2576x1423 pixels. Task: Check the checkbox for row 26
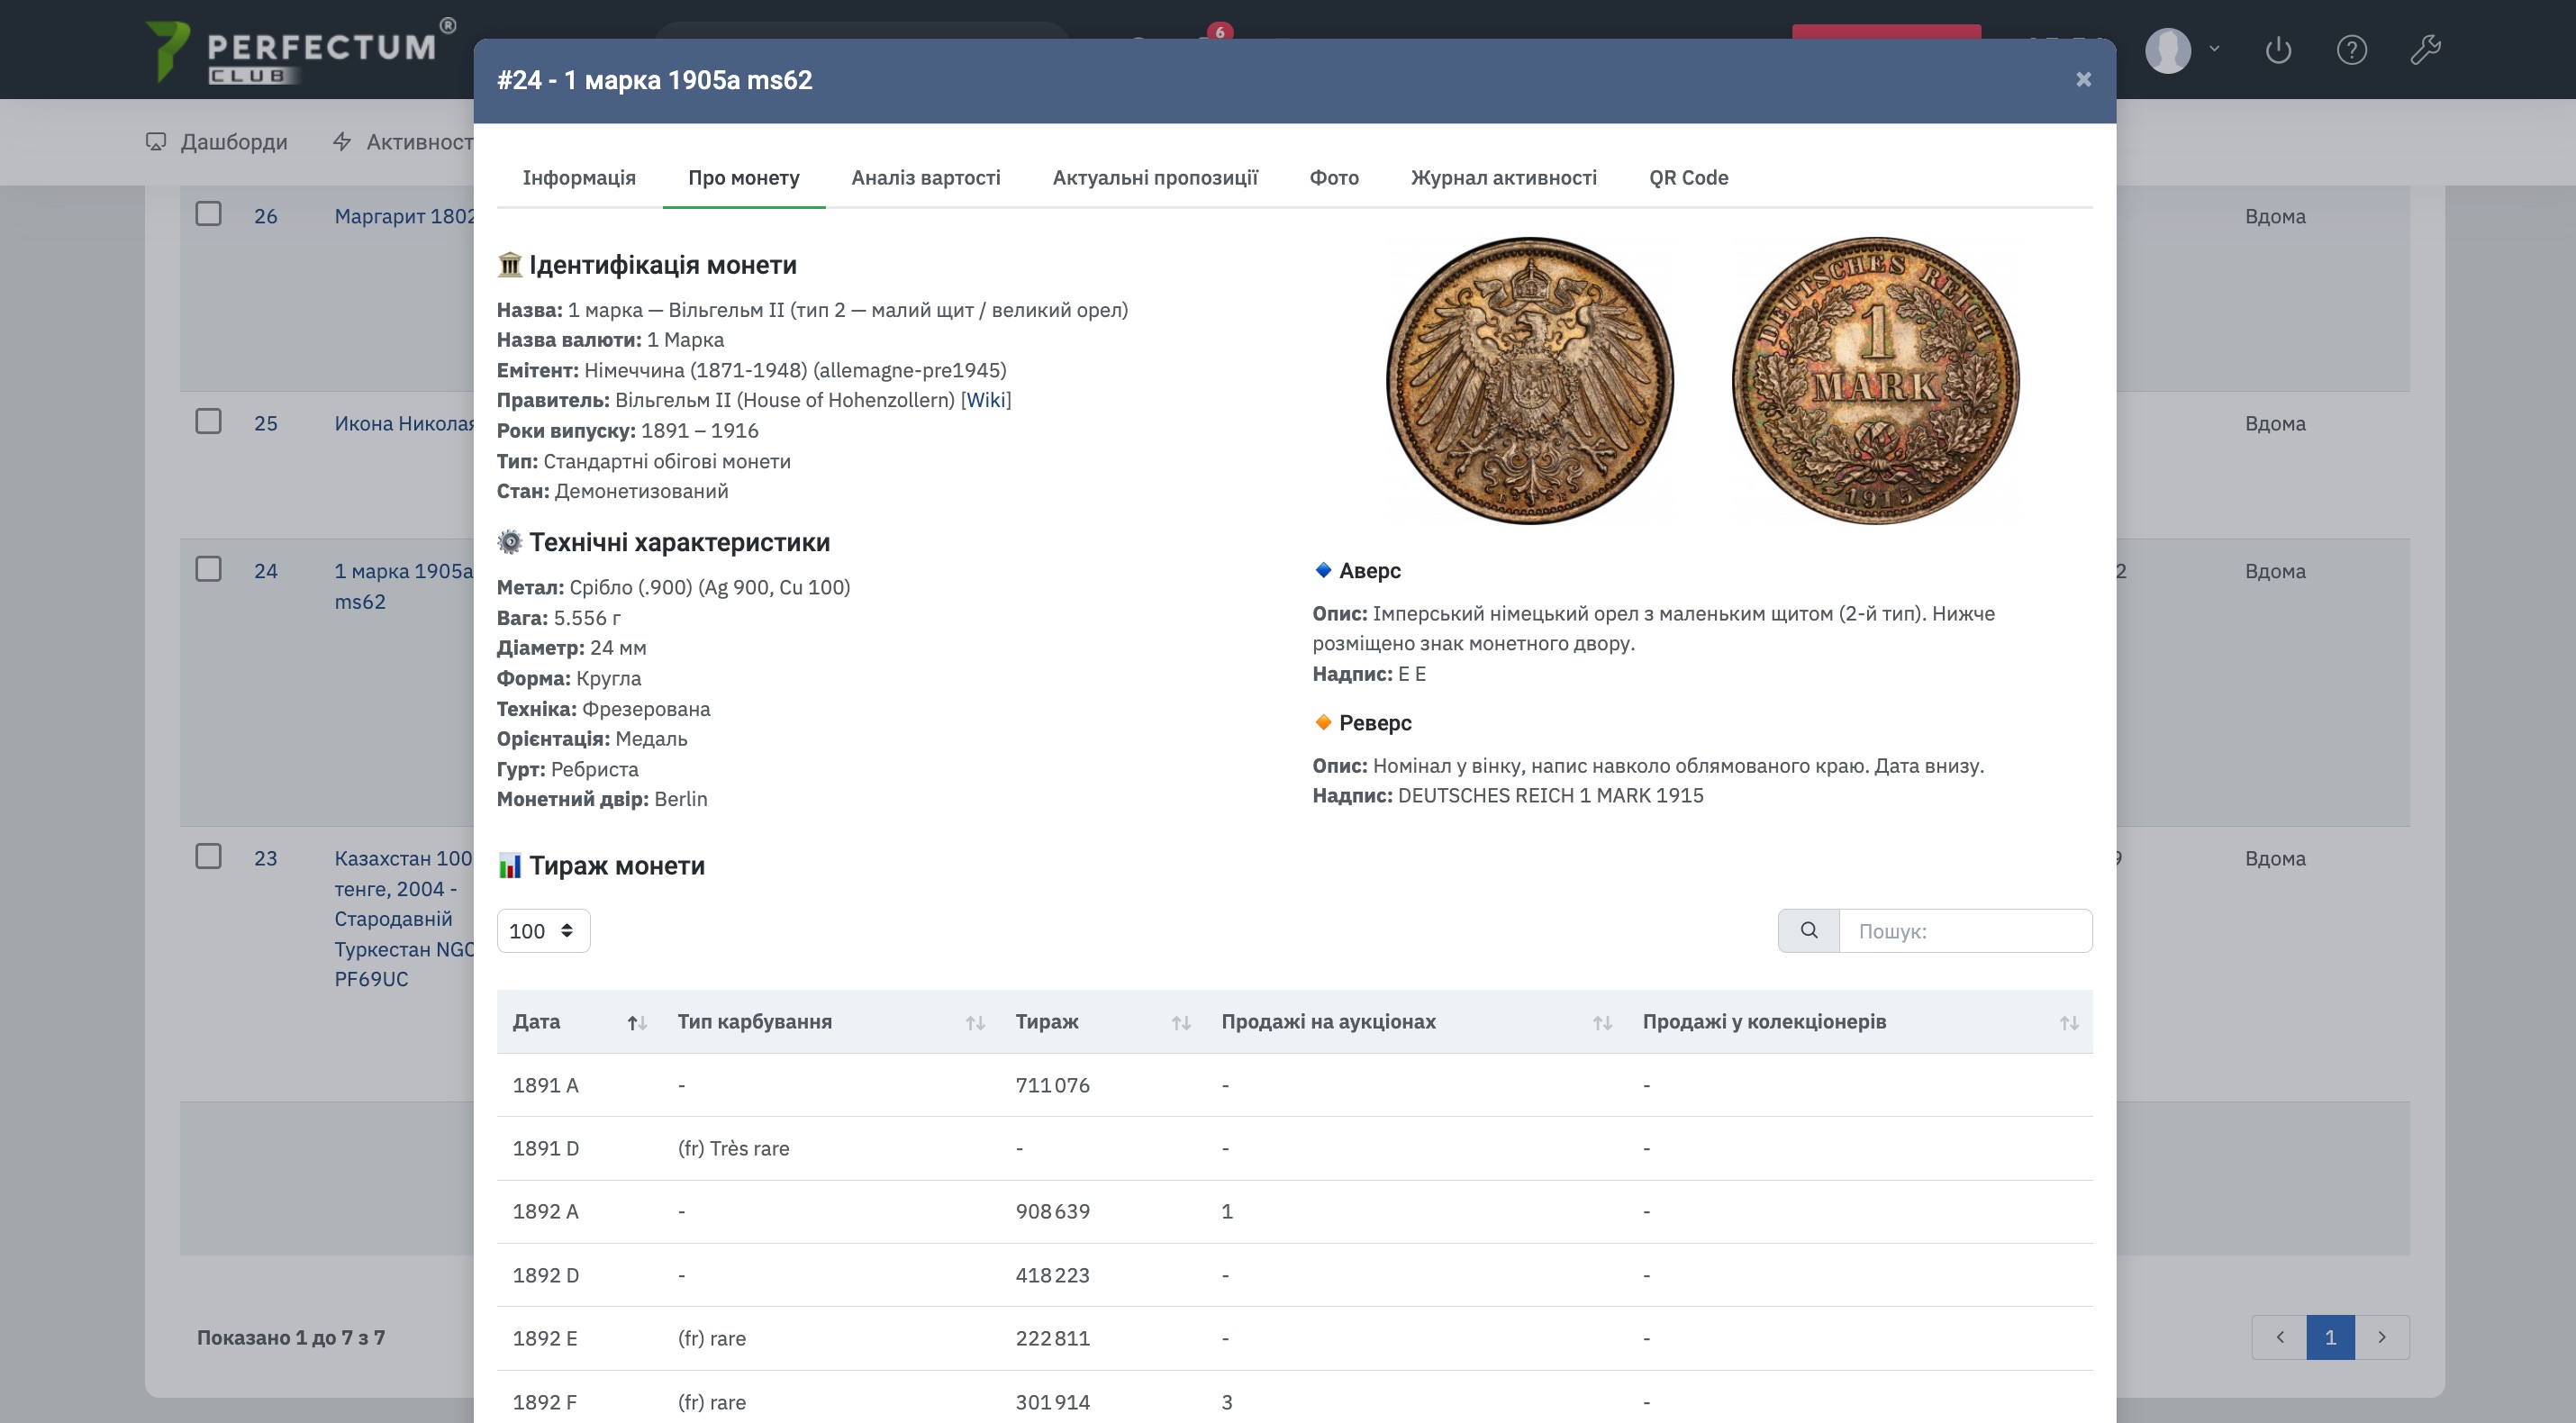coord(208,214)
